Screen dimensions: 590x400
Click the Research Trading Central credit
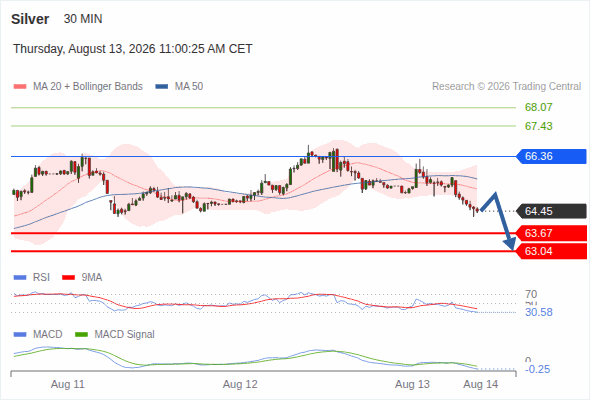[x=506, y=87]
